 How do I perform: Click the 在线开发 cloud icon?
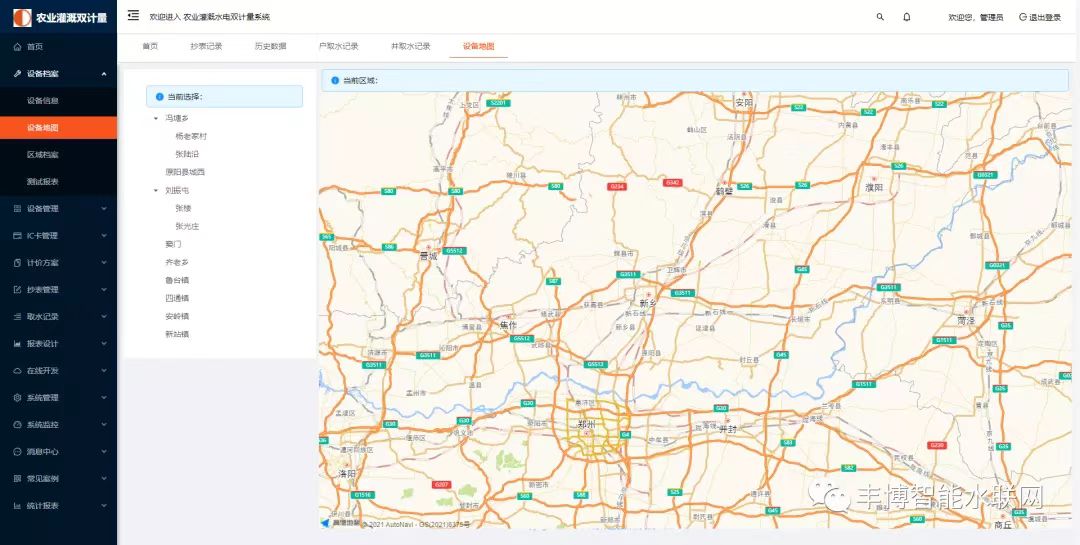coord(17,371)
